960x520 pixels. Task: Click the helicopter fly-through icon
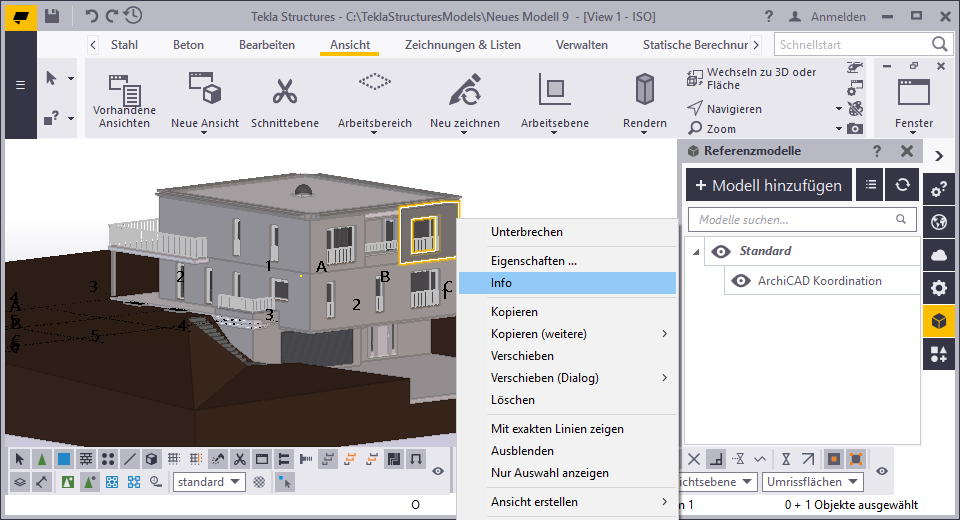855,67
